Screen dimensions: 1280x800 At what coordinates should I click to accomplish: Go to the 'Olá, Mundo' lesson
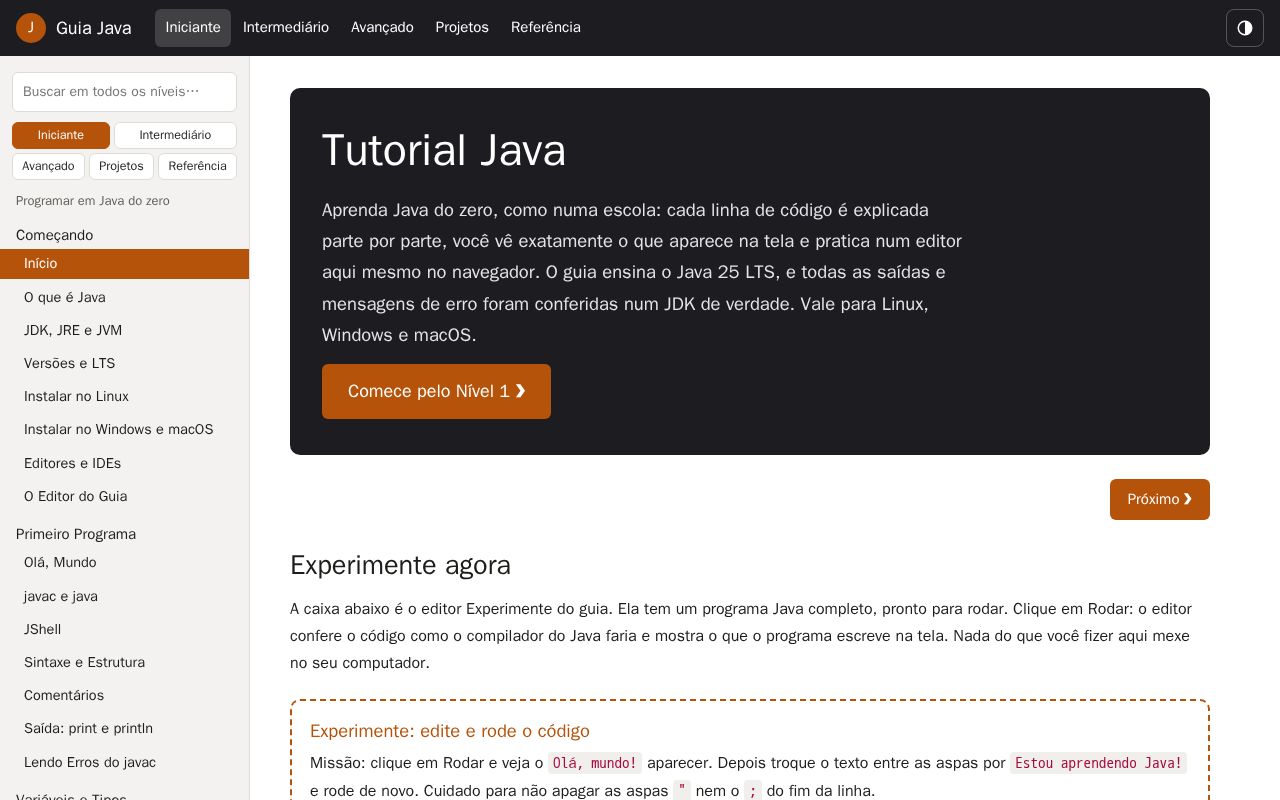pos(124,562)
